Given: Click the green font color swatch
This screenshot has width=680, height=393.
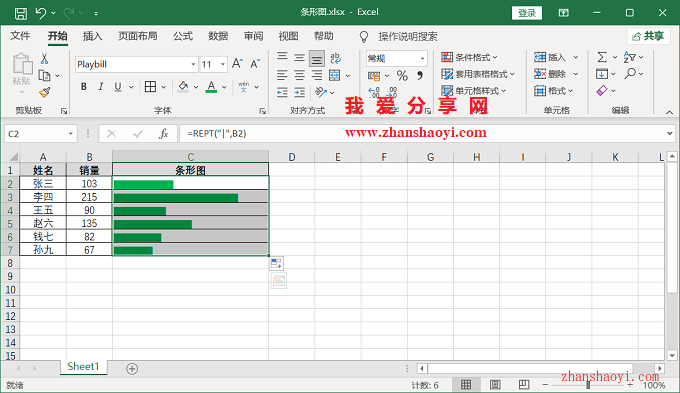Looking at the screenshot, I should pyautogui.click(x=211, y=87).
